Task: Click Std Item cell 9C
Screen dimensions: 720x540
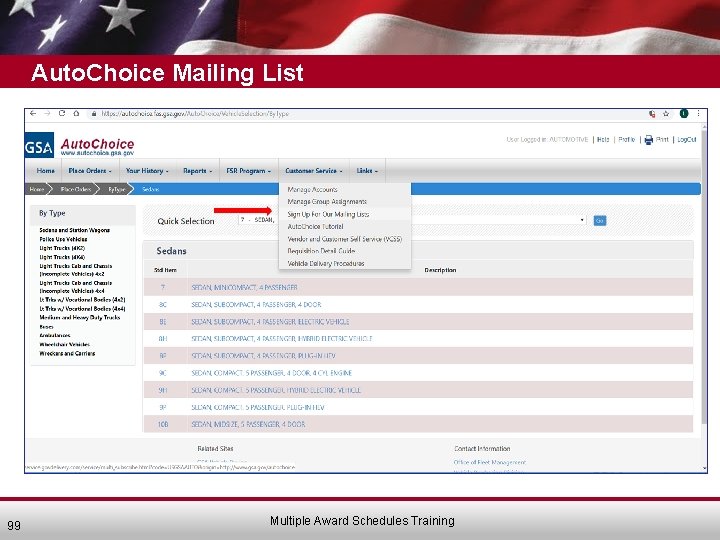Action: point(163,373)
